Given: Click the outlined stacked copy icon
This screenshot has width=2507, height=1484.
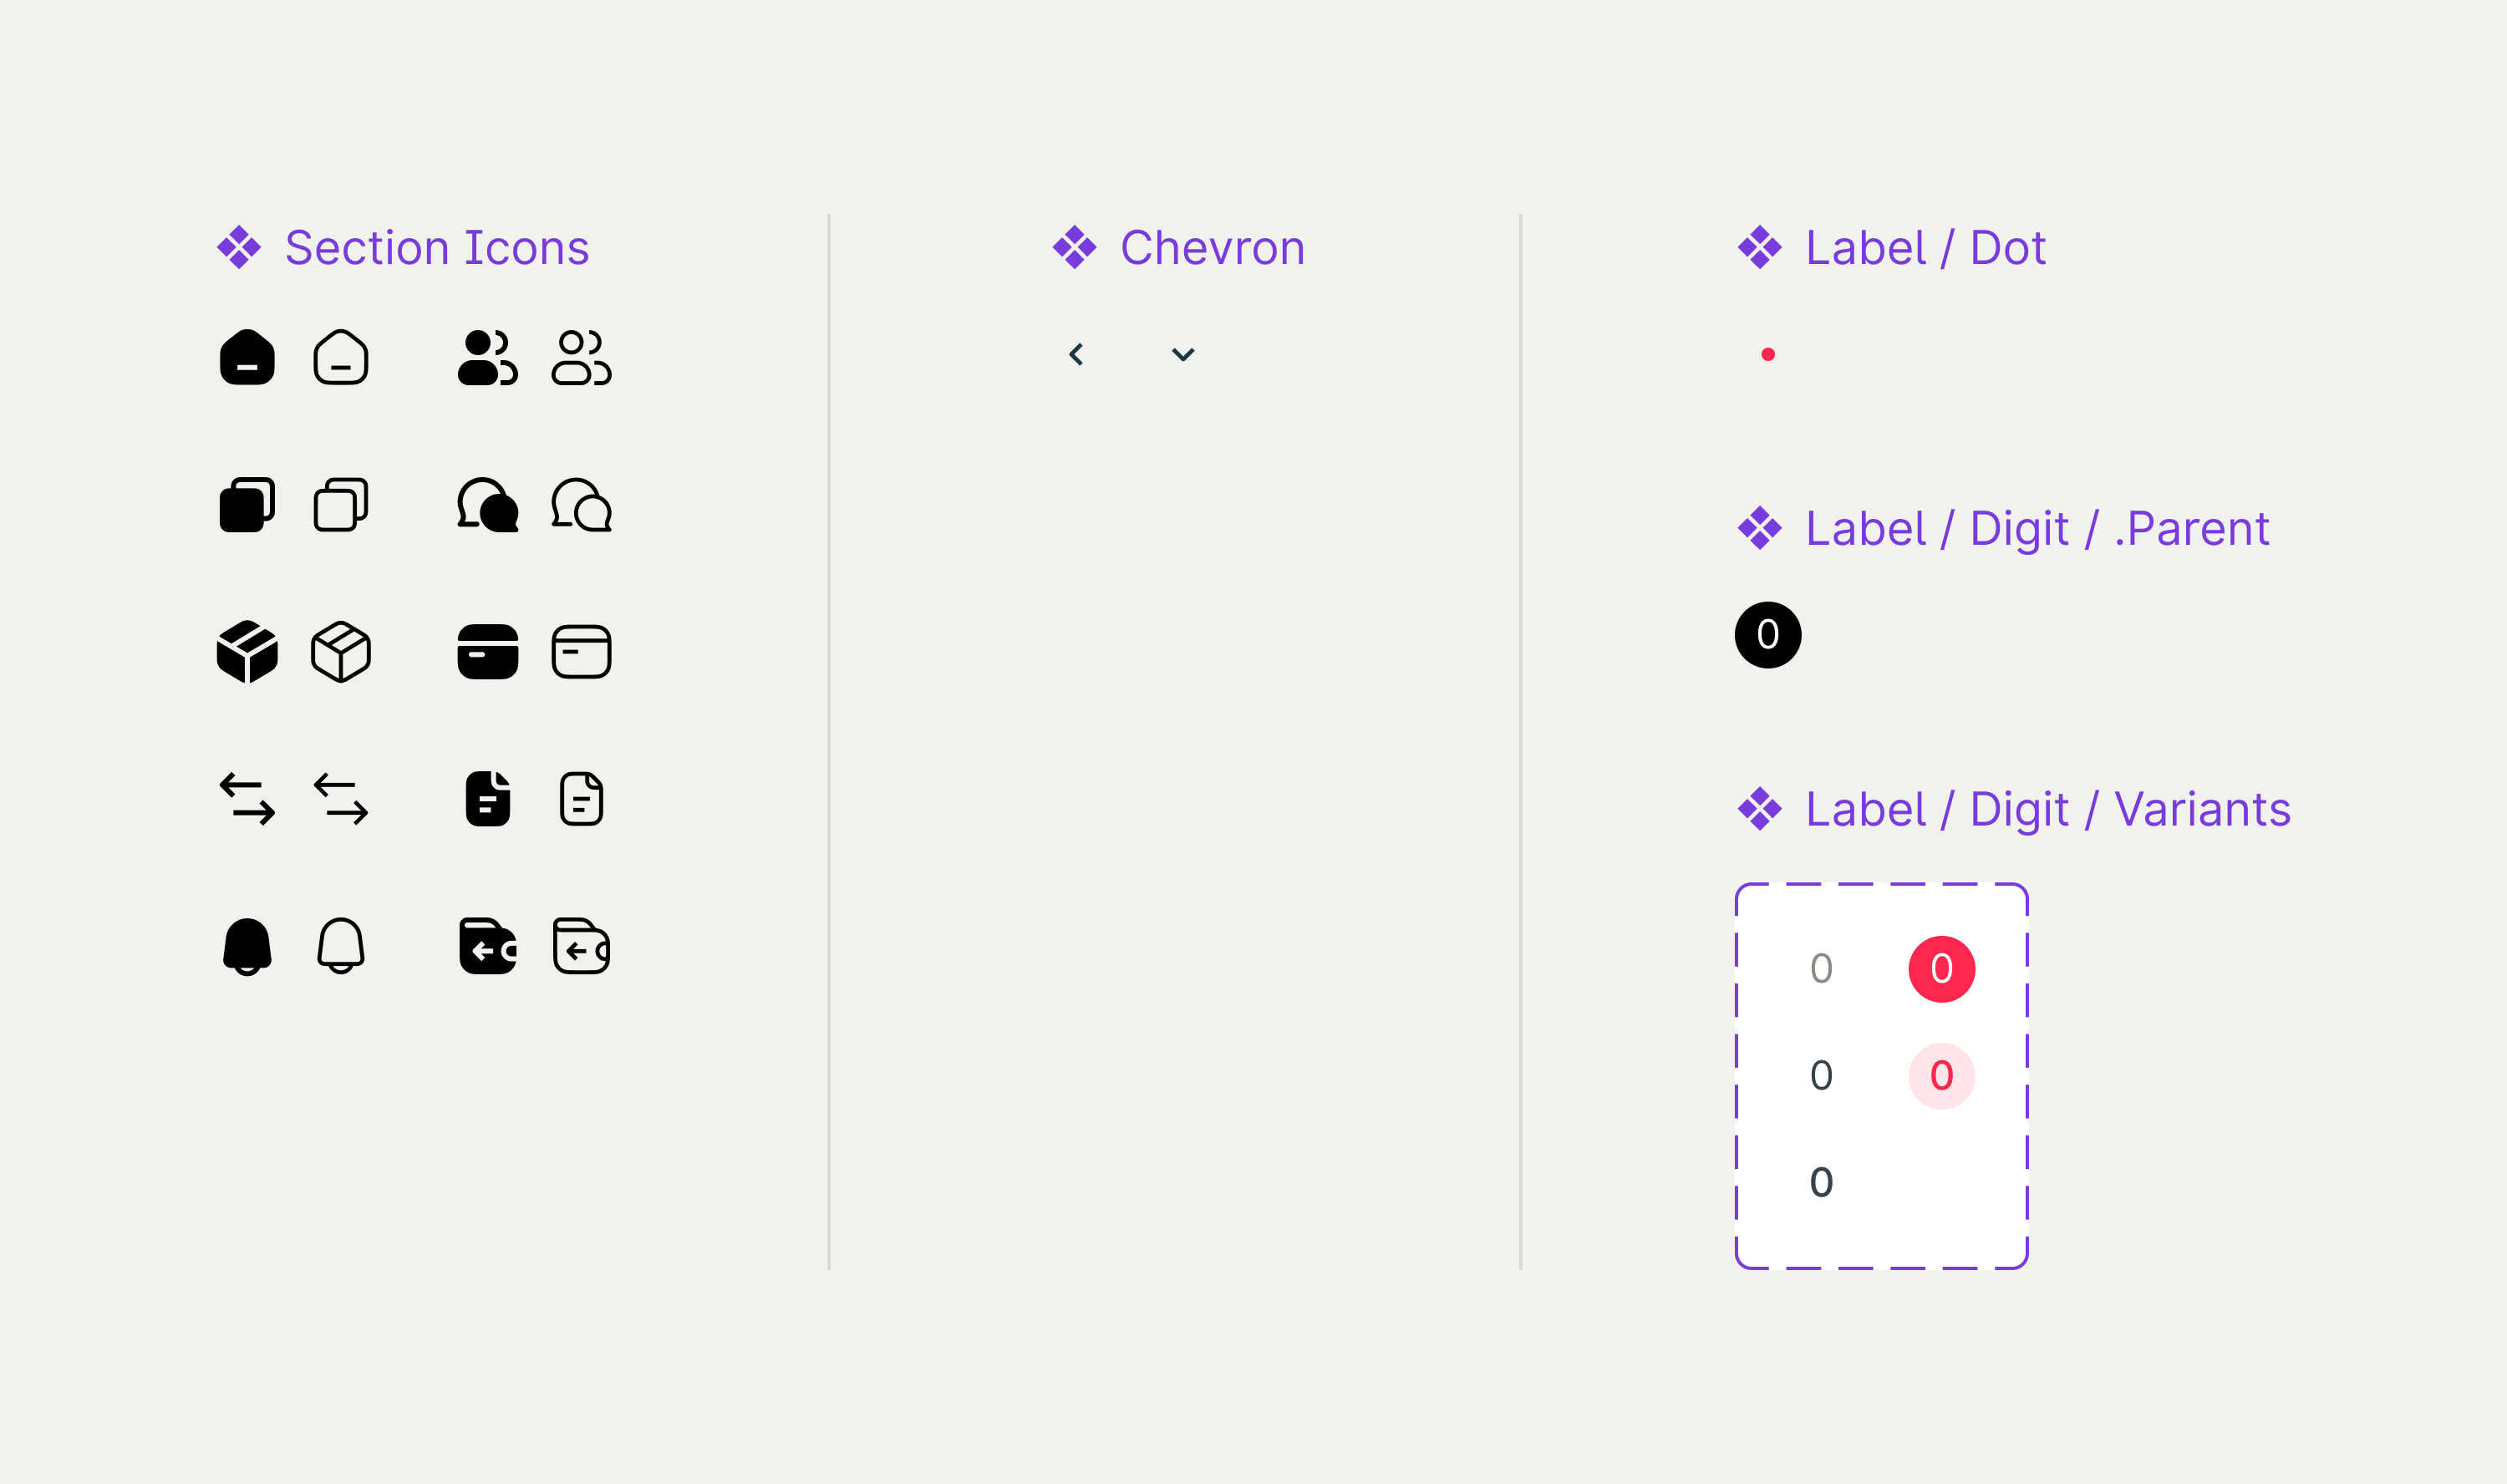Looking at the screenshot, I should pos(340,505).
